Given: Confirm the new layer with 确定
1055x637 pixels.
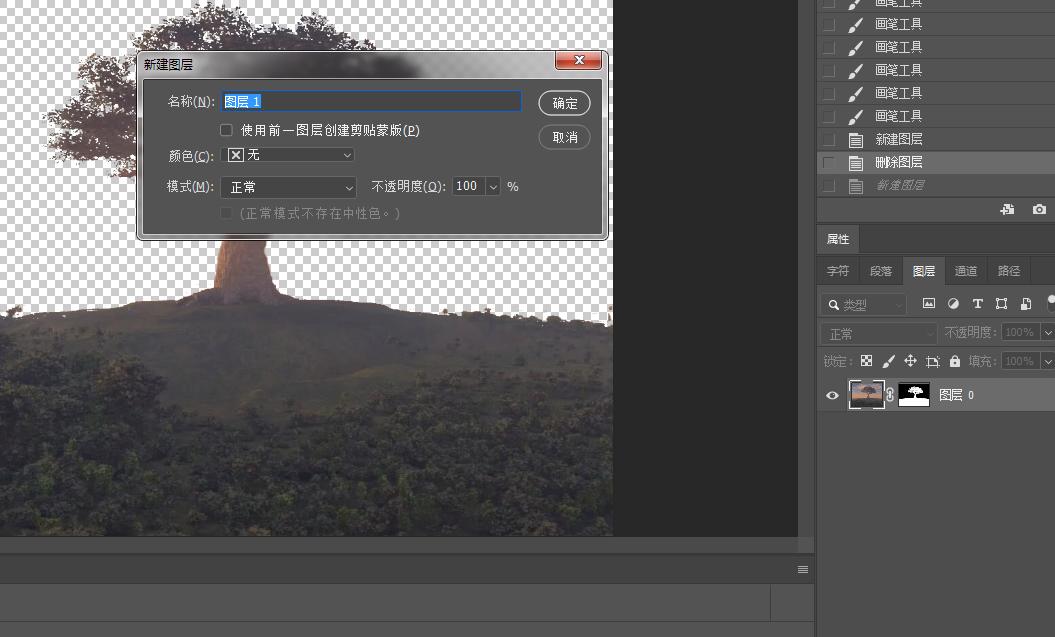Looking at the screenshot, I should [x=565, y=103].
